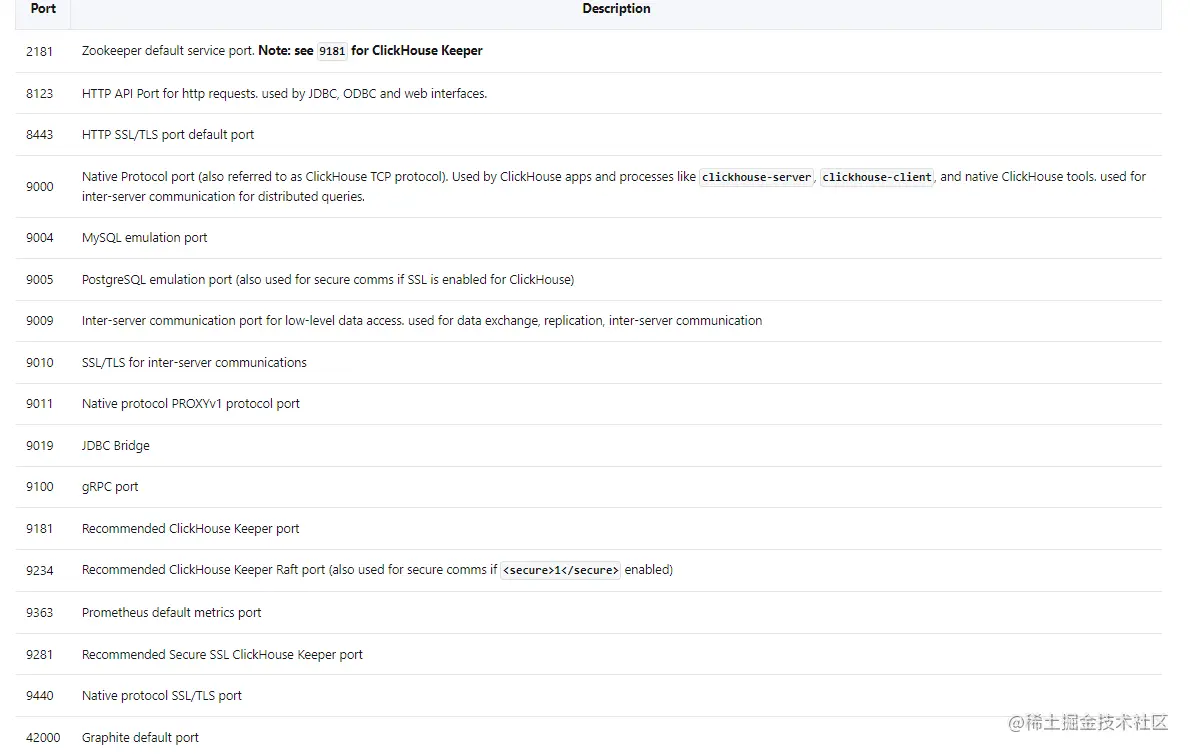Click "Recommended ClickHouse Keeper port" description
The width and height of the screenshot is (1190, 754).
[191, 529]
